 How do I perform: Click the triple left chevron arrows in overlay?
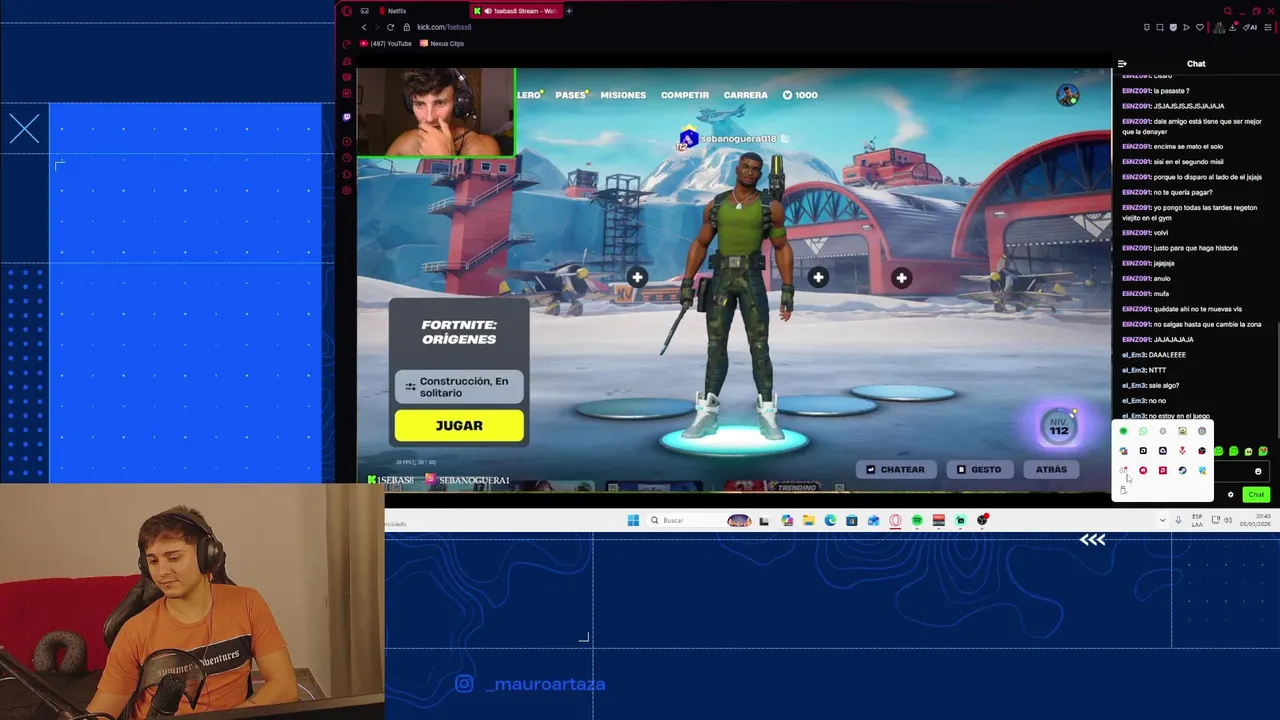1092,540
